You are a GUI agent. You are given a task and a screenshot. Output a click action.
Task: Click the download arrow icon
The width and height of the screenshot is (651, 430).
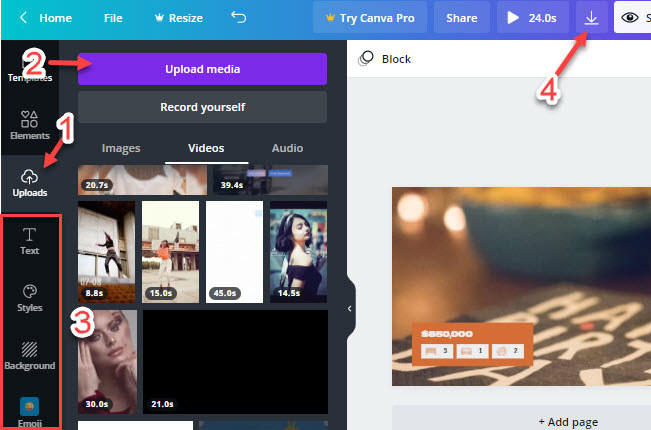pyautogui.click(x=591, y=18)
